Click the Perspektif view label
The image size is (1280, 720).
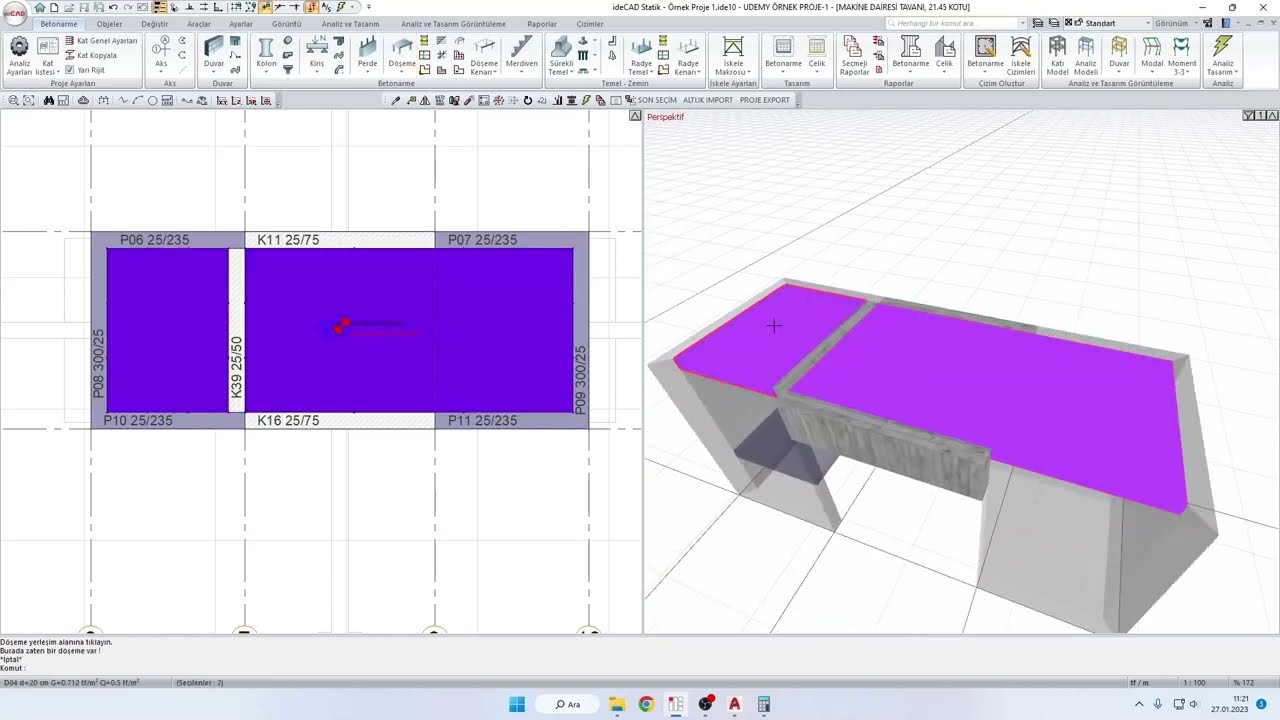666,117
